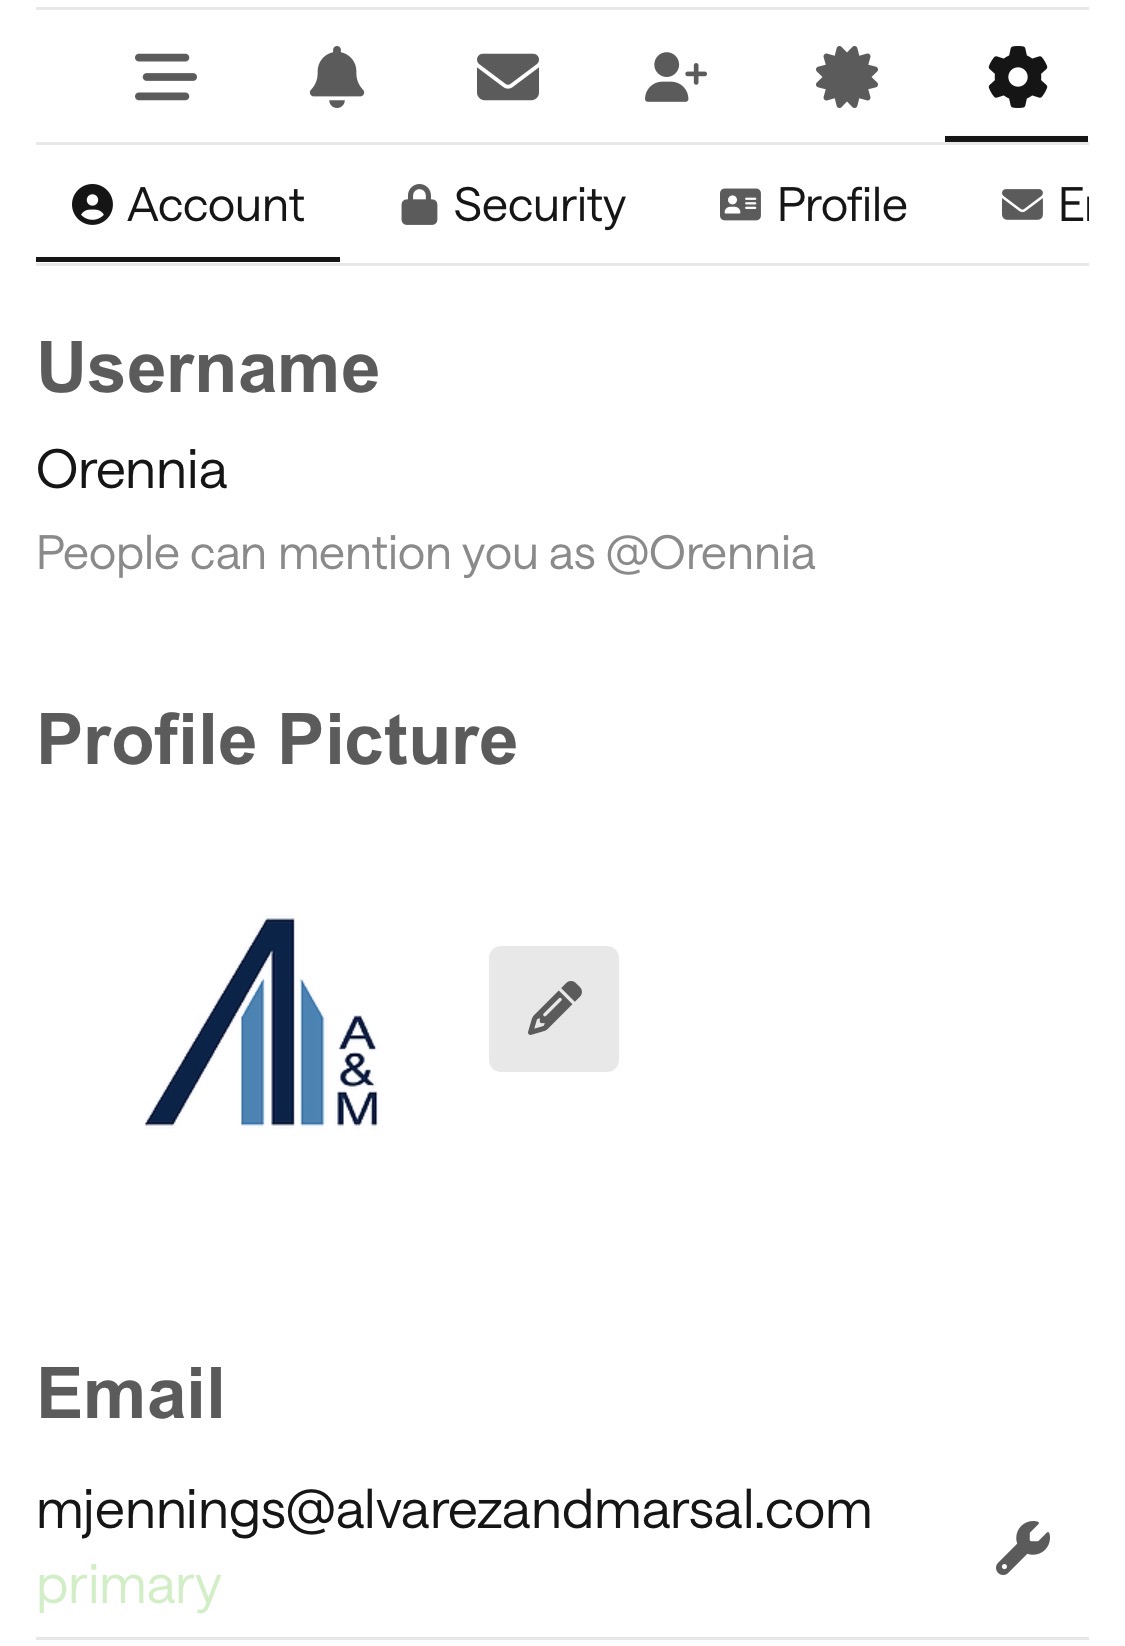Screen dimensions: 1125x1646
Task: Open settings gear icon
Action: tap(1017, 77)
